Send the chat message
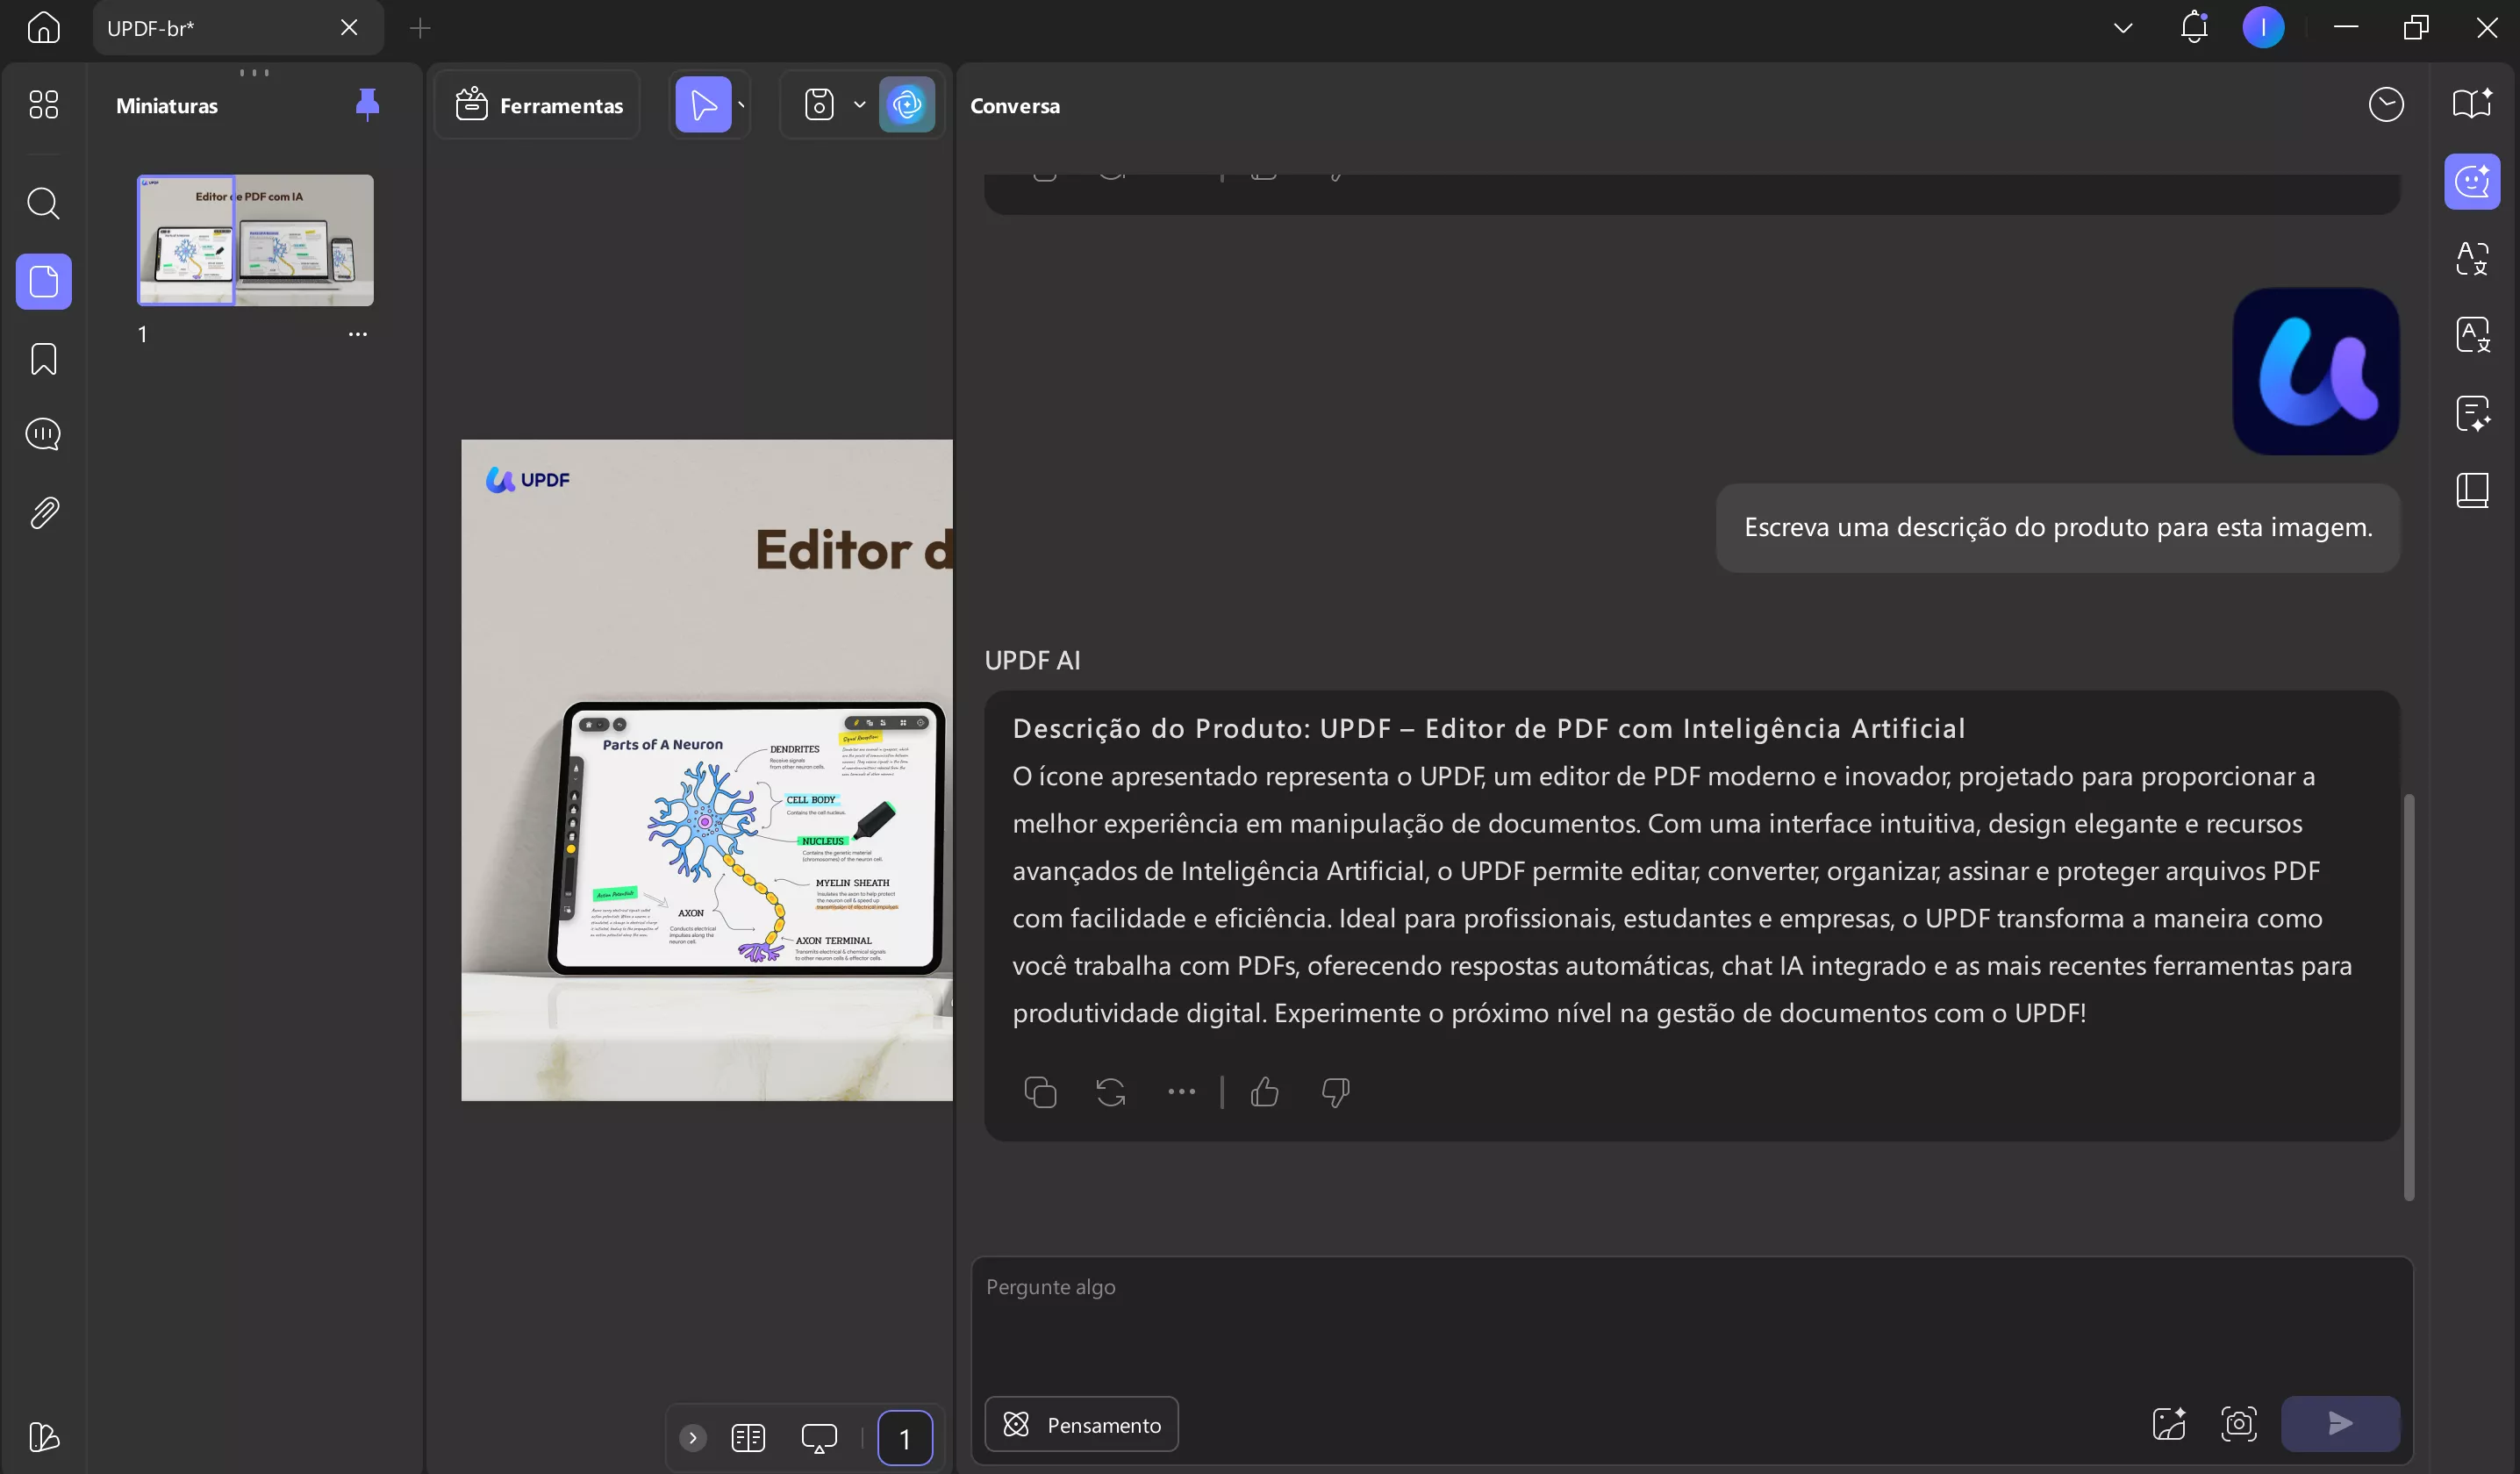Screen dimensions: 2520x1474 click(2340, 1424)
